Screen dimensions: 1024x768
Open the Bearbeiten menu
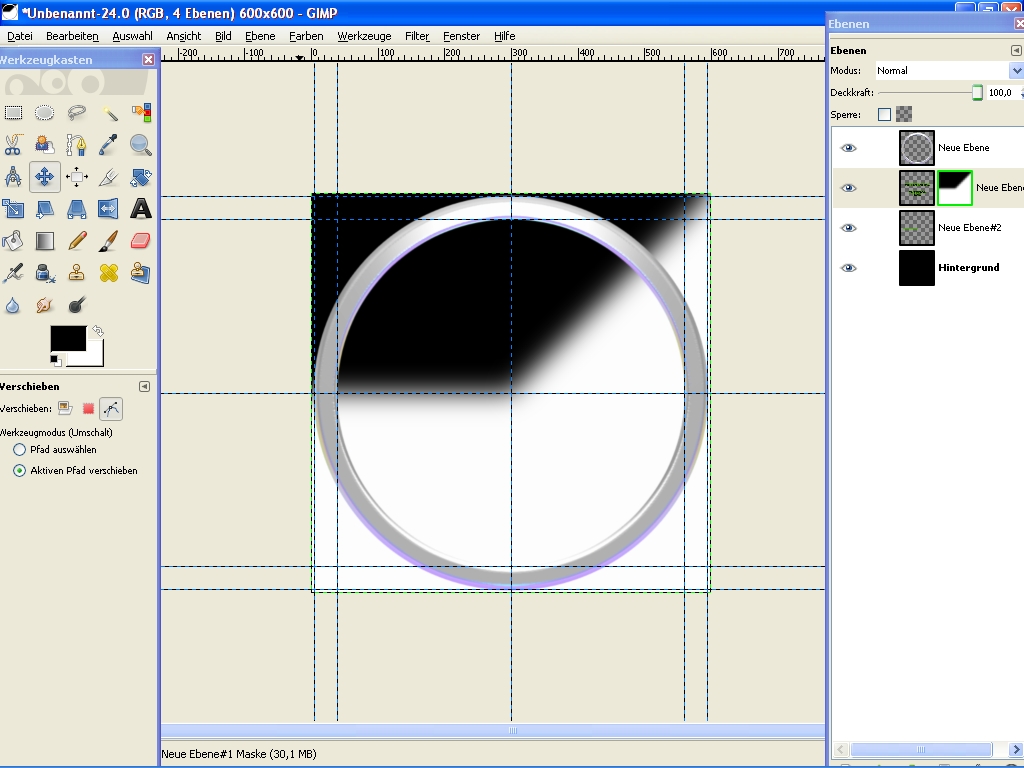click(x=72, y=36)
